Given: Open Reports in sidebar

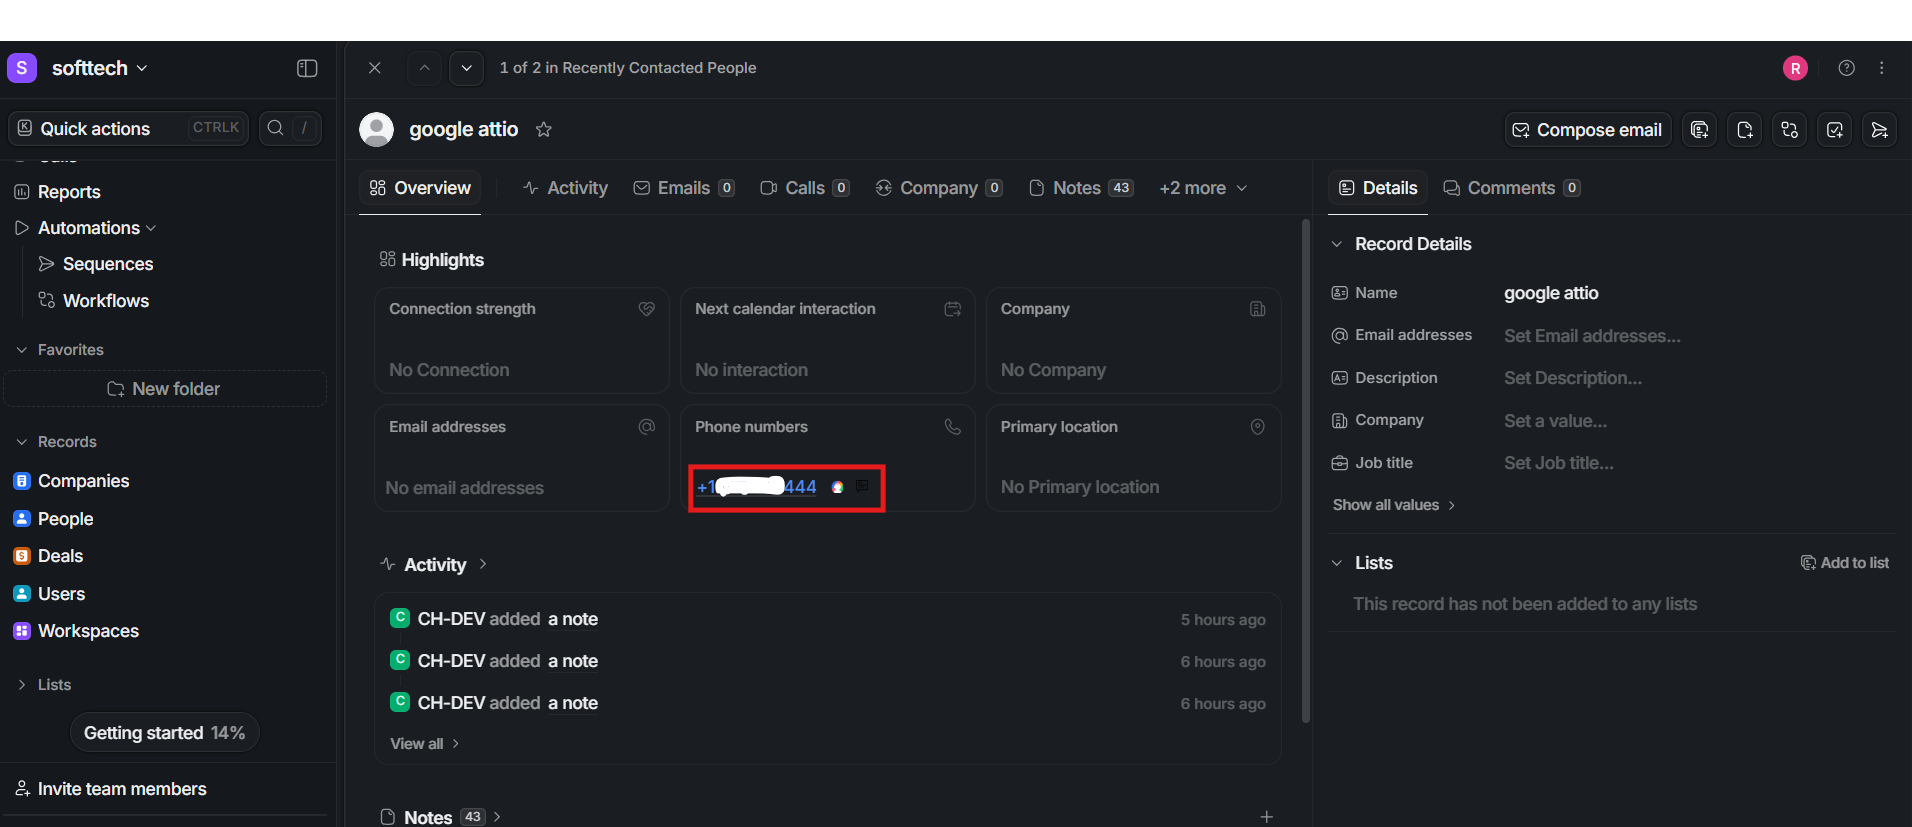Looking at the screenshot, I should [69, 192].
